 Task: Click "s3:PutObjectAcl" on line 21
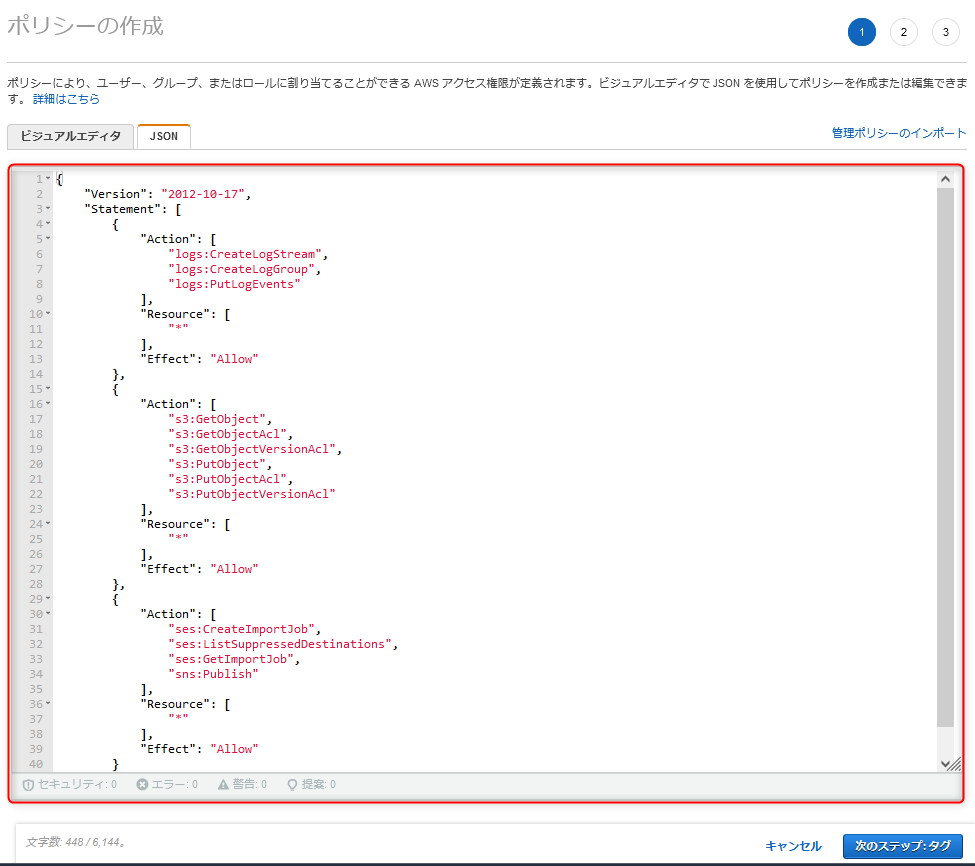[x=227, y=479]
